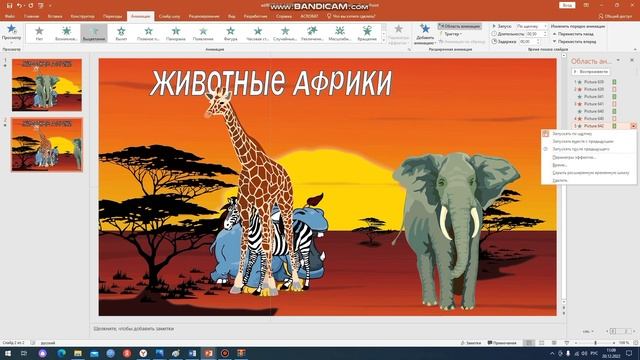
Task: Click the Redo icon in title bar
Action: (x=31, y=6)
